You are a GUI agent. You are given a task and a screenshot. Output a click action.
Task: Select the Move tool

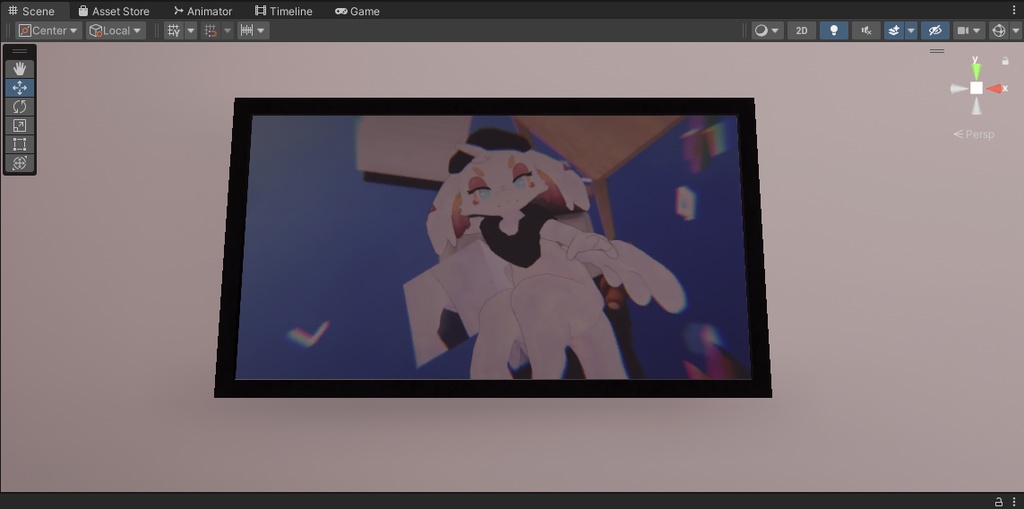click(x=20, y=88)
